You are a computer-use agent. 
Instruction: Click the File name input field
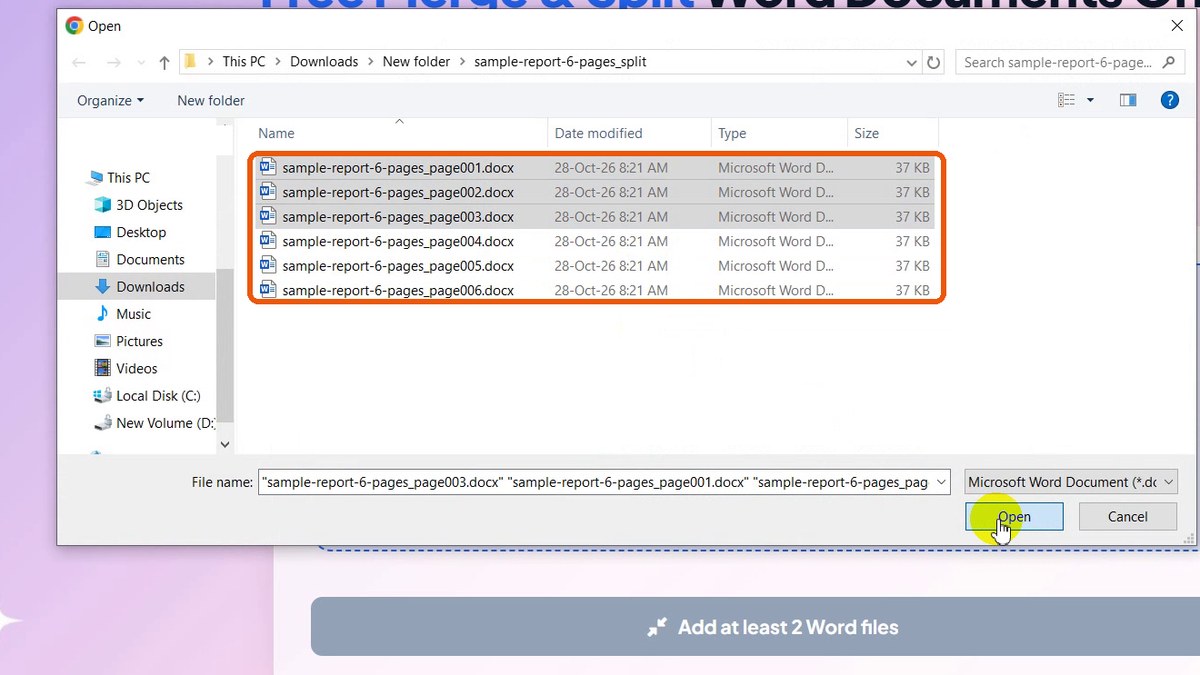603,482
